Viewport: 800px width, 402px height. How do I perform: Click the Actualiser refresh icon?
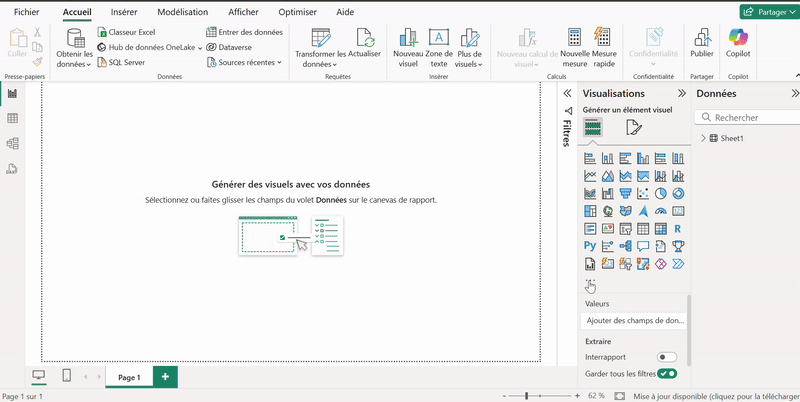pos(364,40)
